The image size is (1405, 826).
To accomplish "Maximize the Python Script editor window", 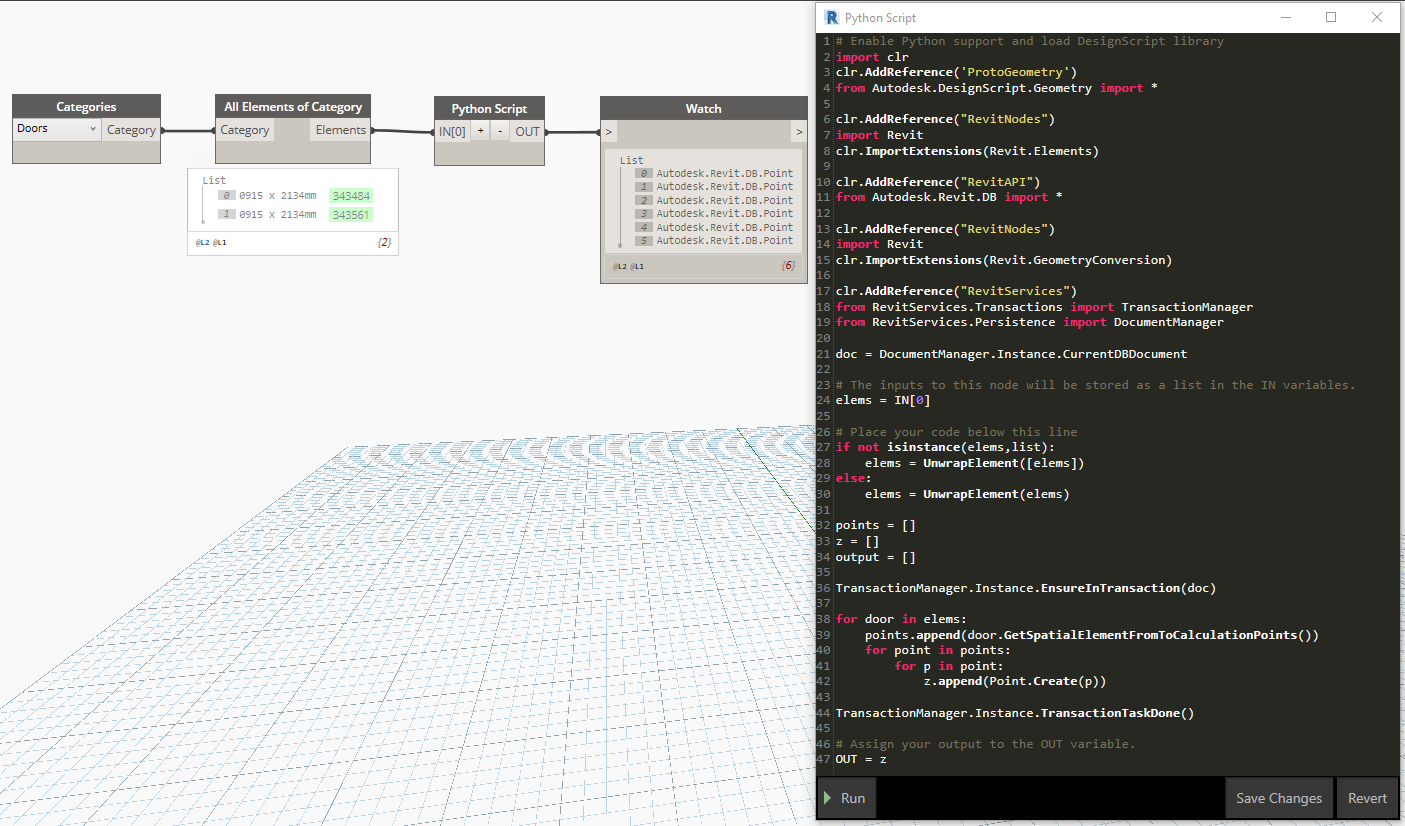I will pos(1331,17).
